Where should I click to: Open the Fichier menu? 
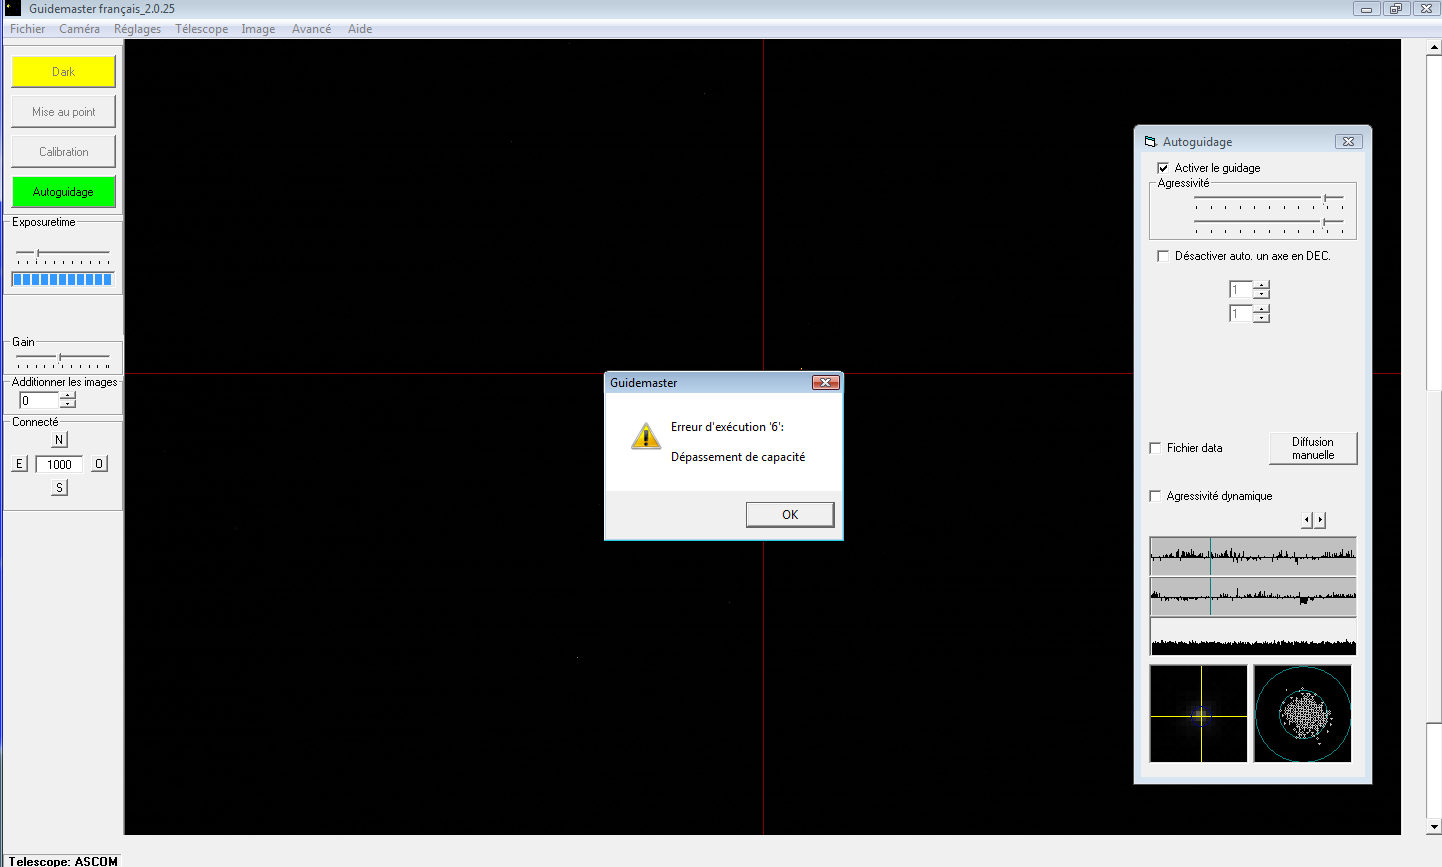click(27, 29)
